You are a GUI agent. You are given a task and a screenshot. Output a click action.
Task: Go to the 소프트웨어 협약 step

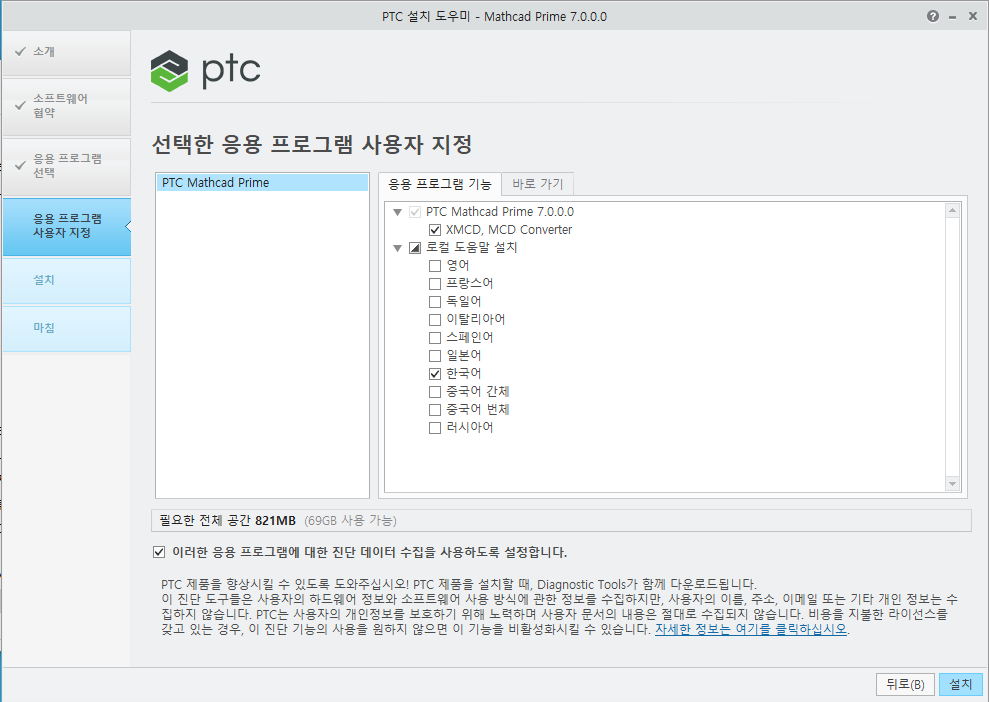pyautogui.click(x=67, y=106)
